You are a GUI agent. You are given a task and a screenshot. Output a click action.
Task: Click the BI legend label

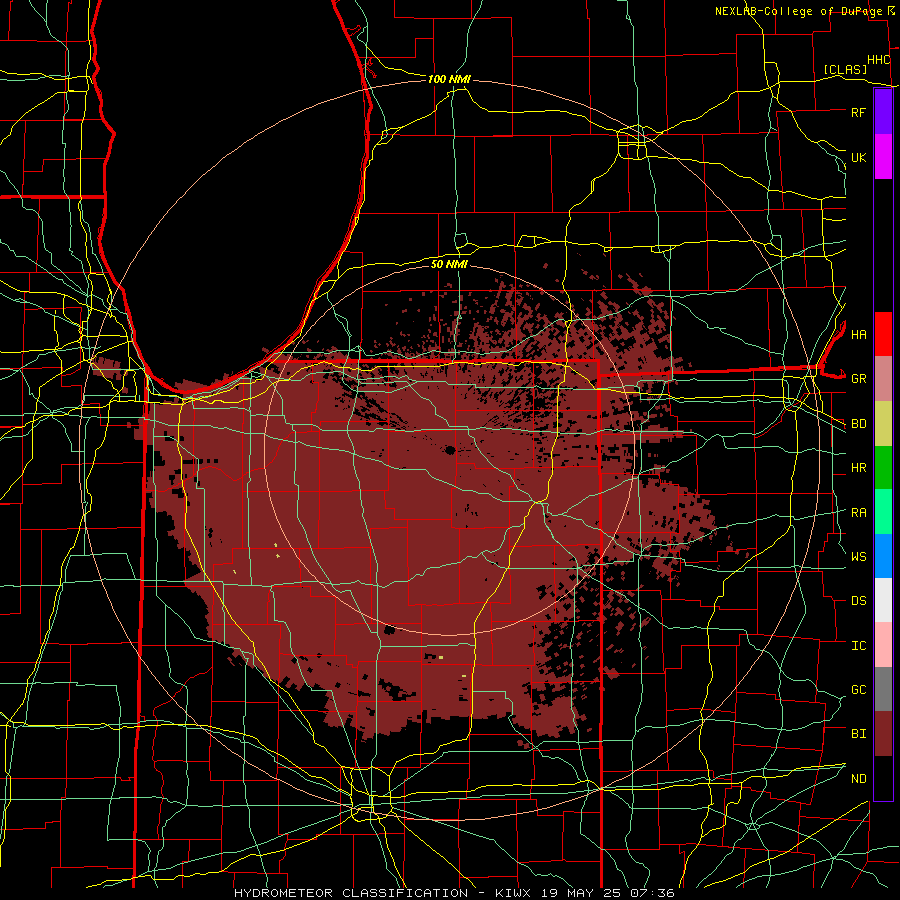click(x=859, y=734)
